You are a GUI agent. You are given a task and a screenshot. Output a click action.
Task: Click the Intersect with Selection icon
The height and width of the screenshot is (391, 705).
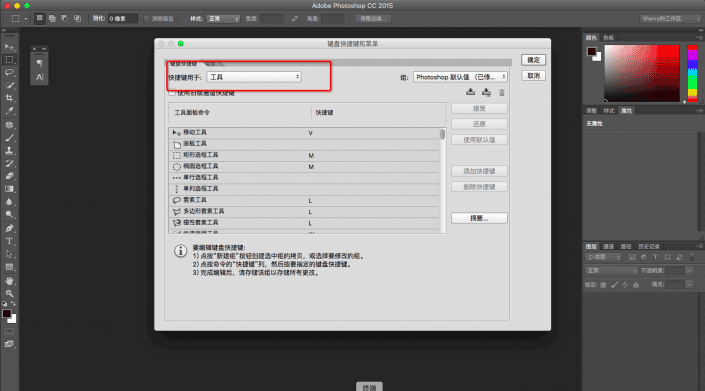pyautogui.click(x=77, y=18)
